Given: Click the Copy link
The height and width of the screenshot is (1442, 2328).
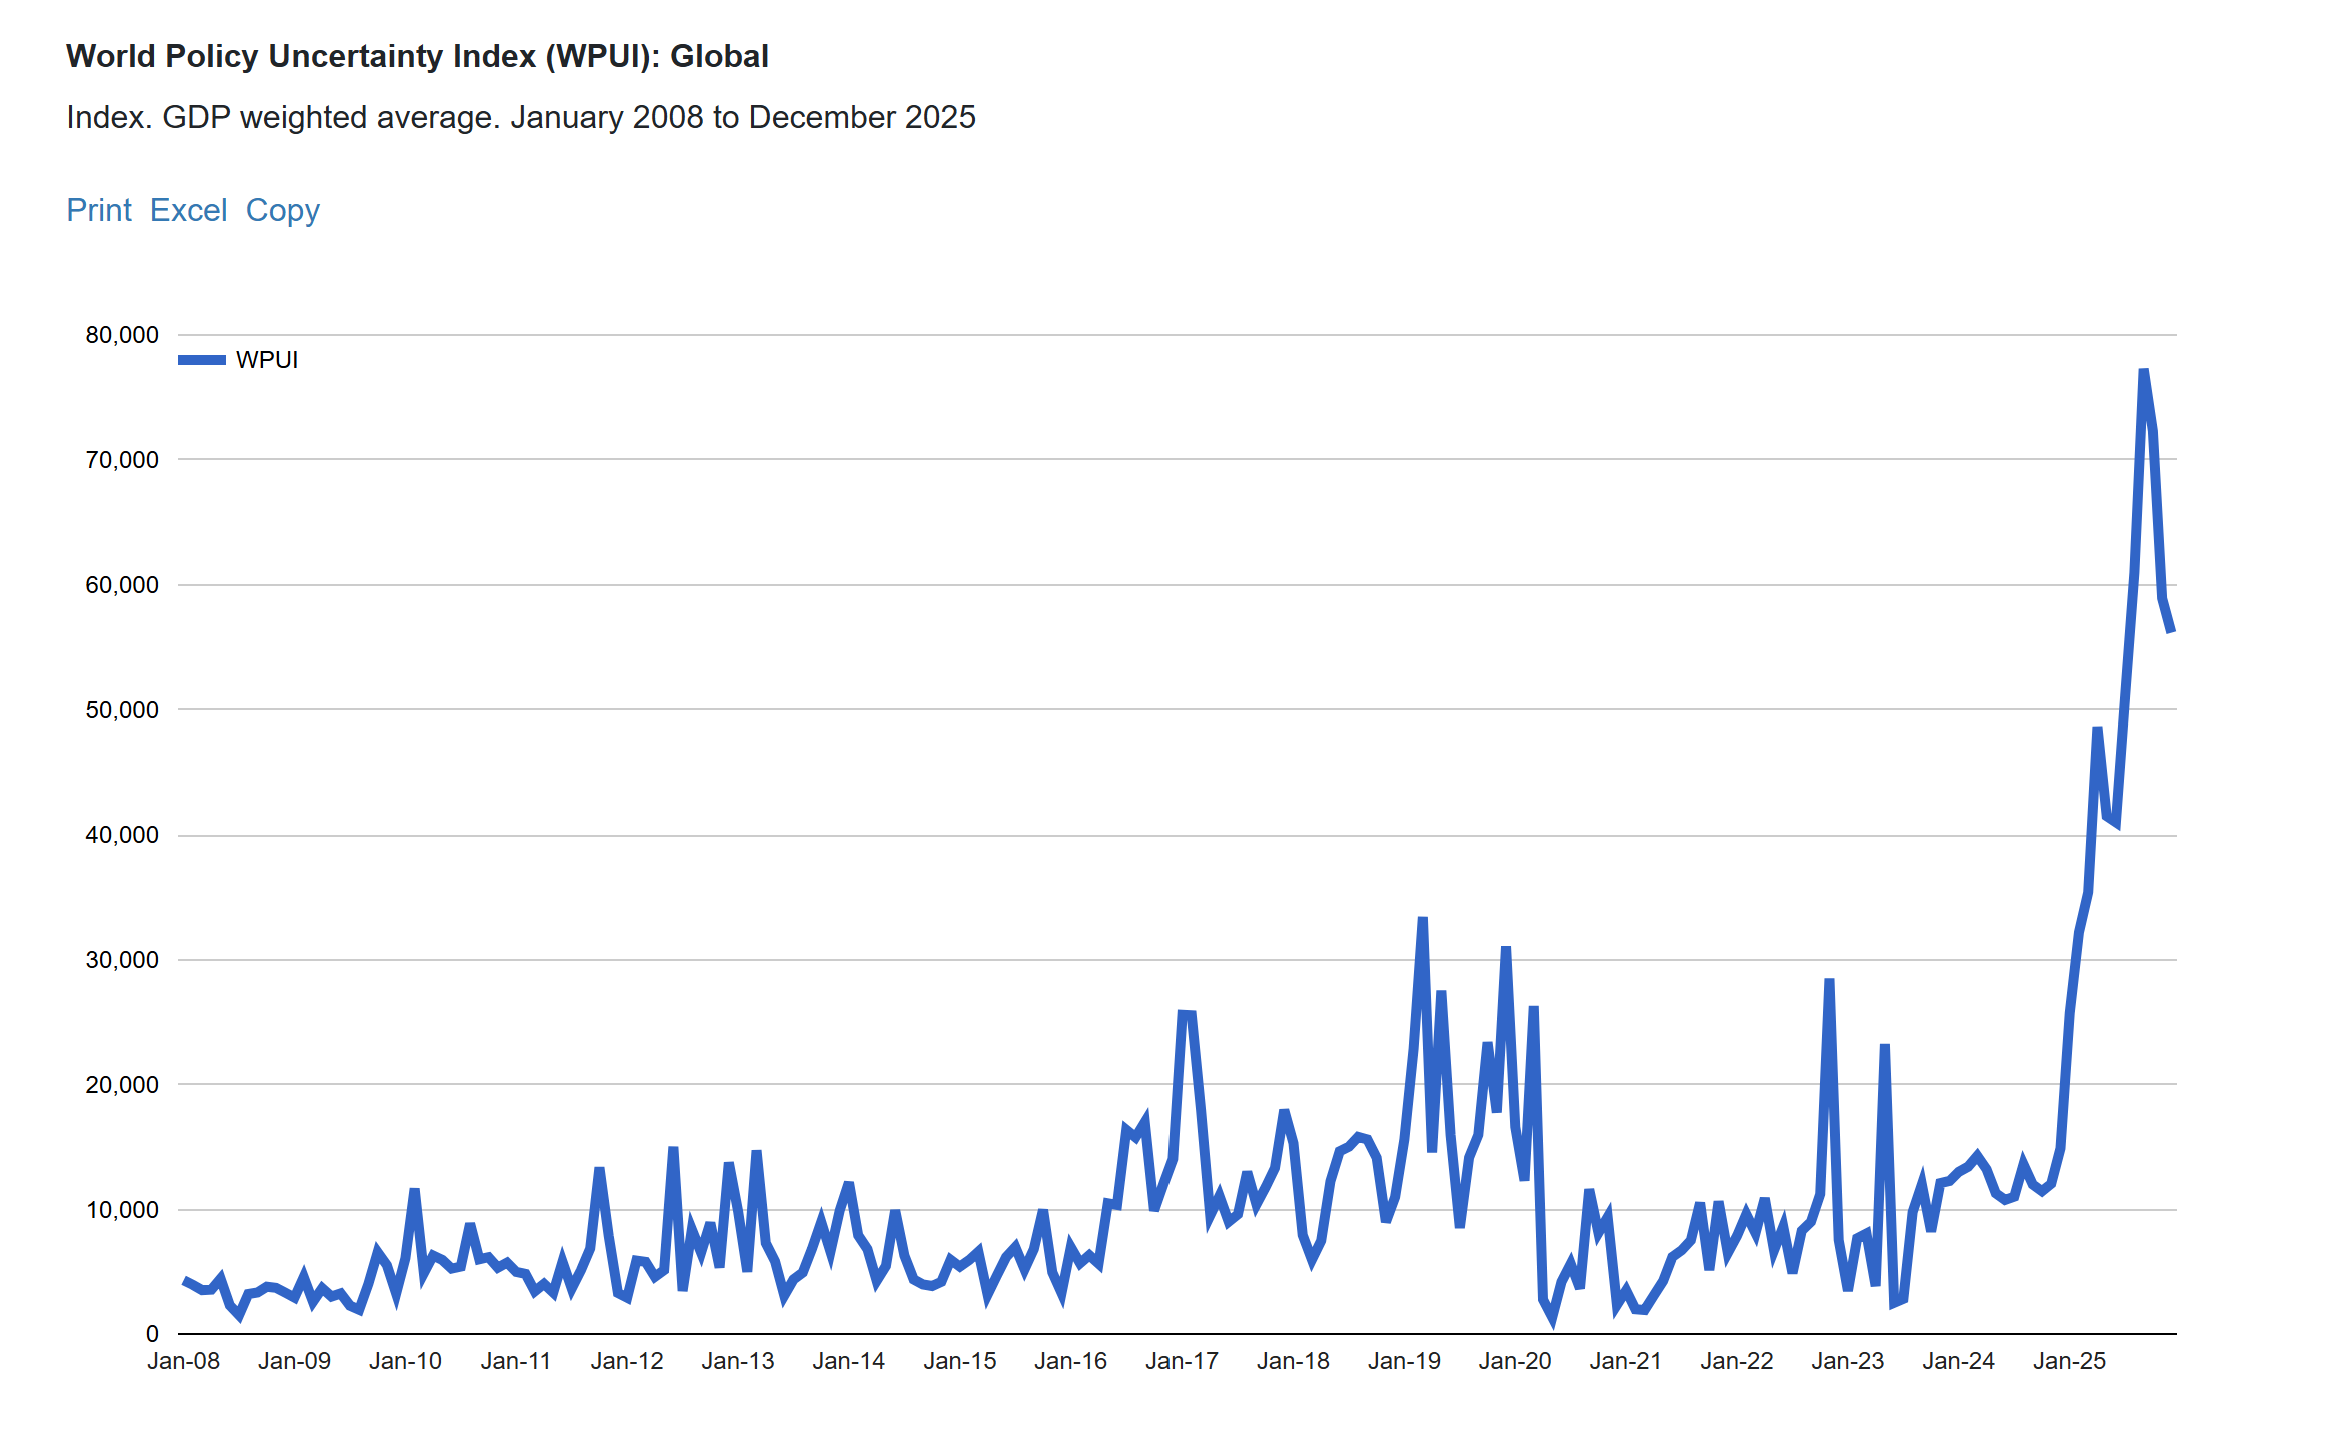Looking at the screenshot, I should click(x=282, y=210).
